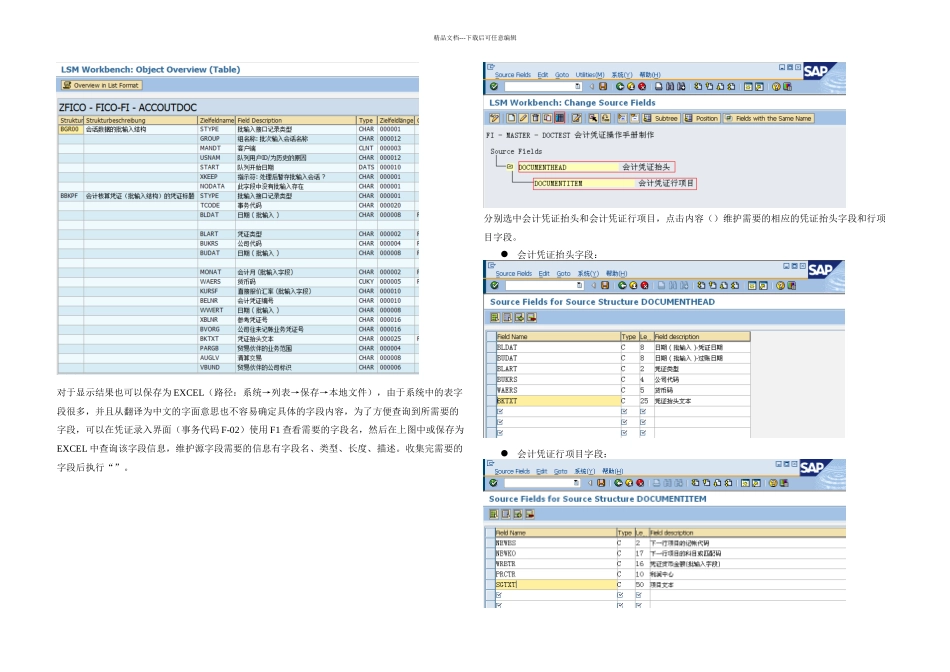The height and width of the screenshot is (672, 950).
Task: Click first empty Field Name cell below BKTXT
Action: 557,411
